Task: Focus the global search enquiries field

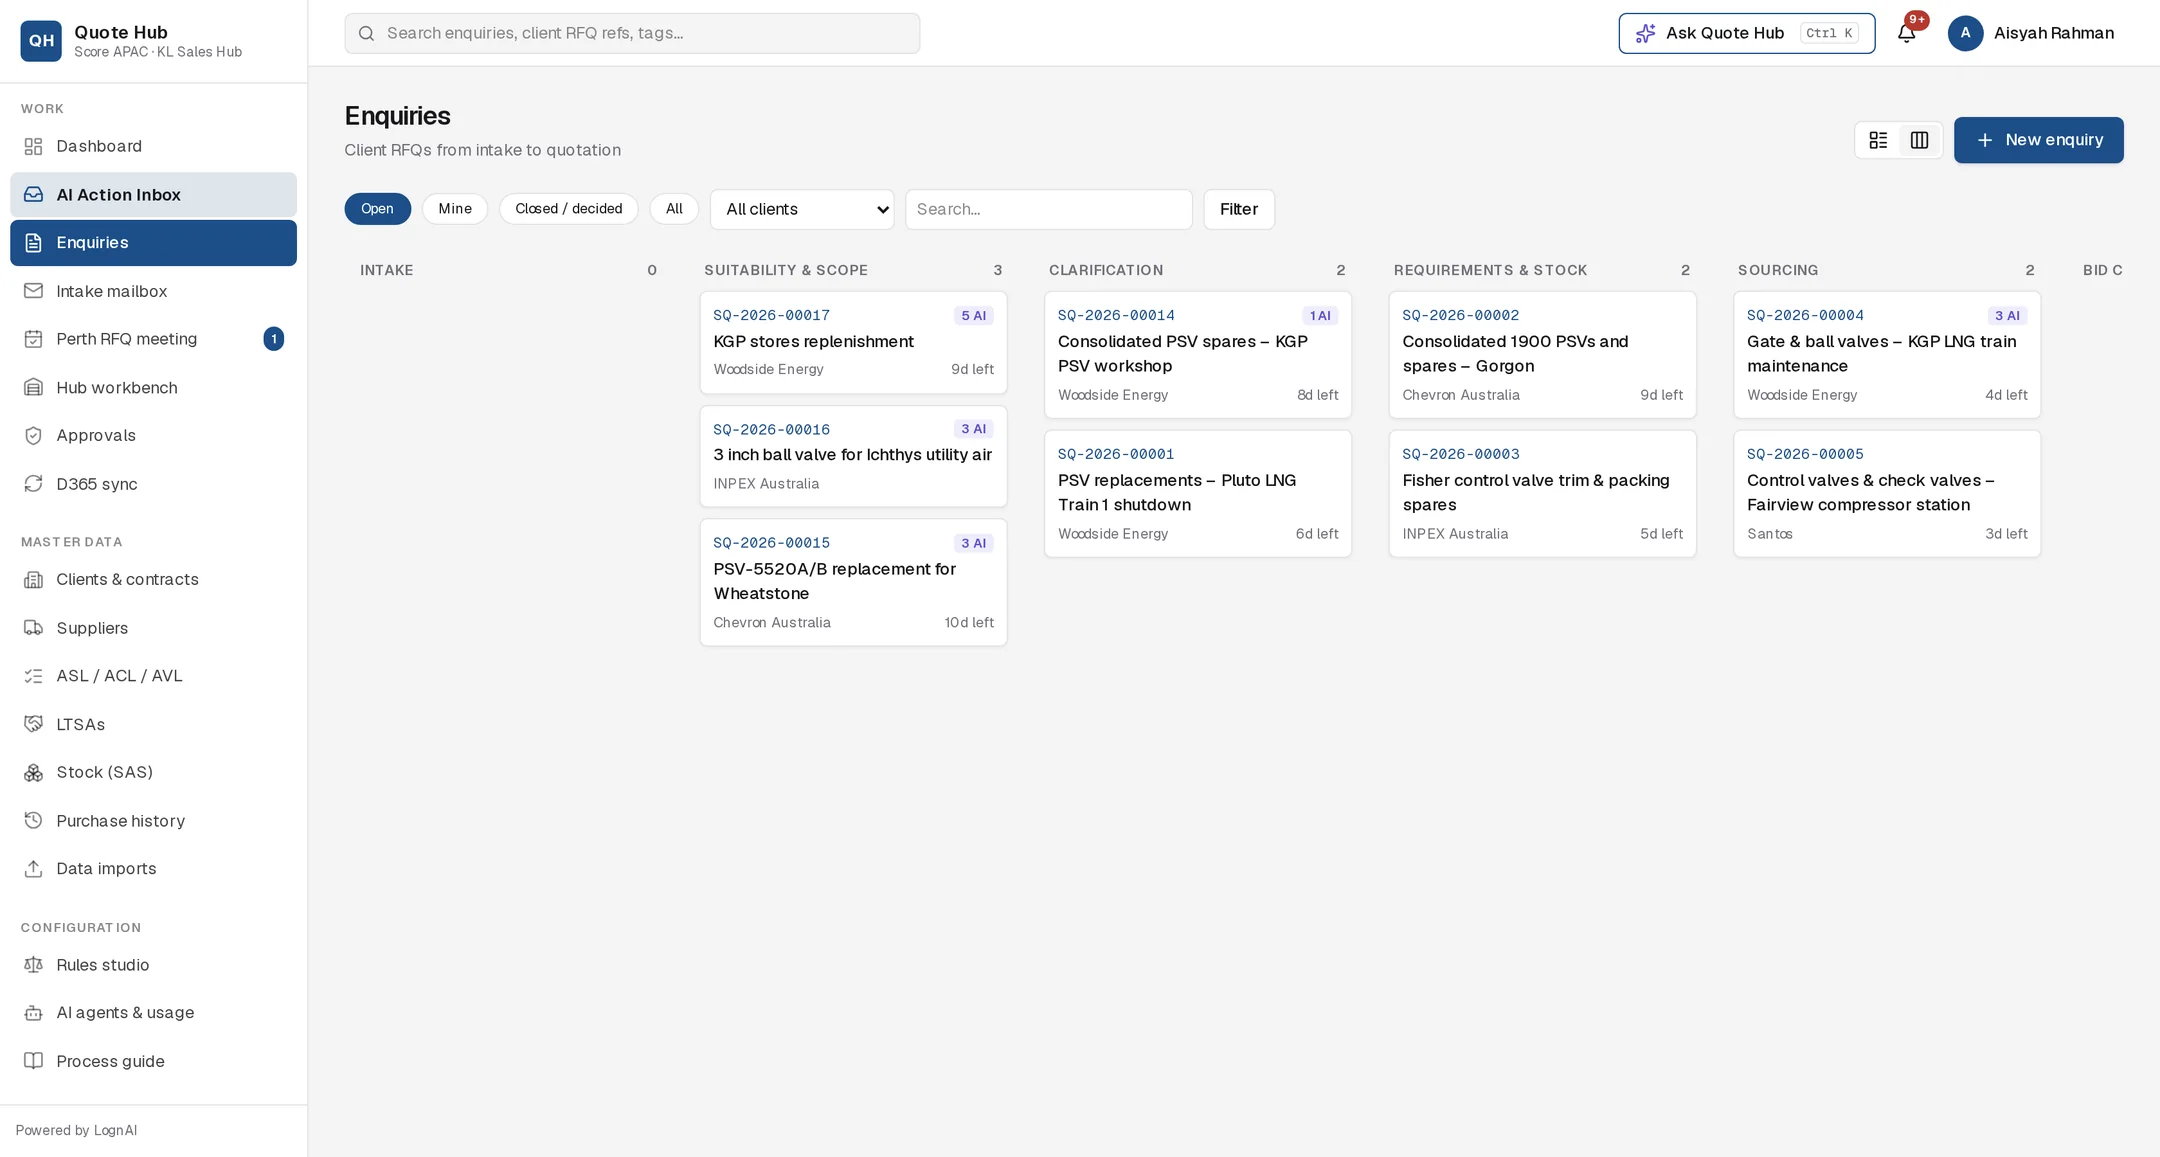Action: 632,34
